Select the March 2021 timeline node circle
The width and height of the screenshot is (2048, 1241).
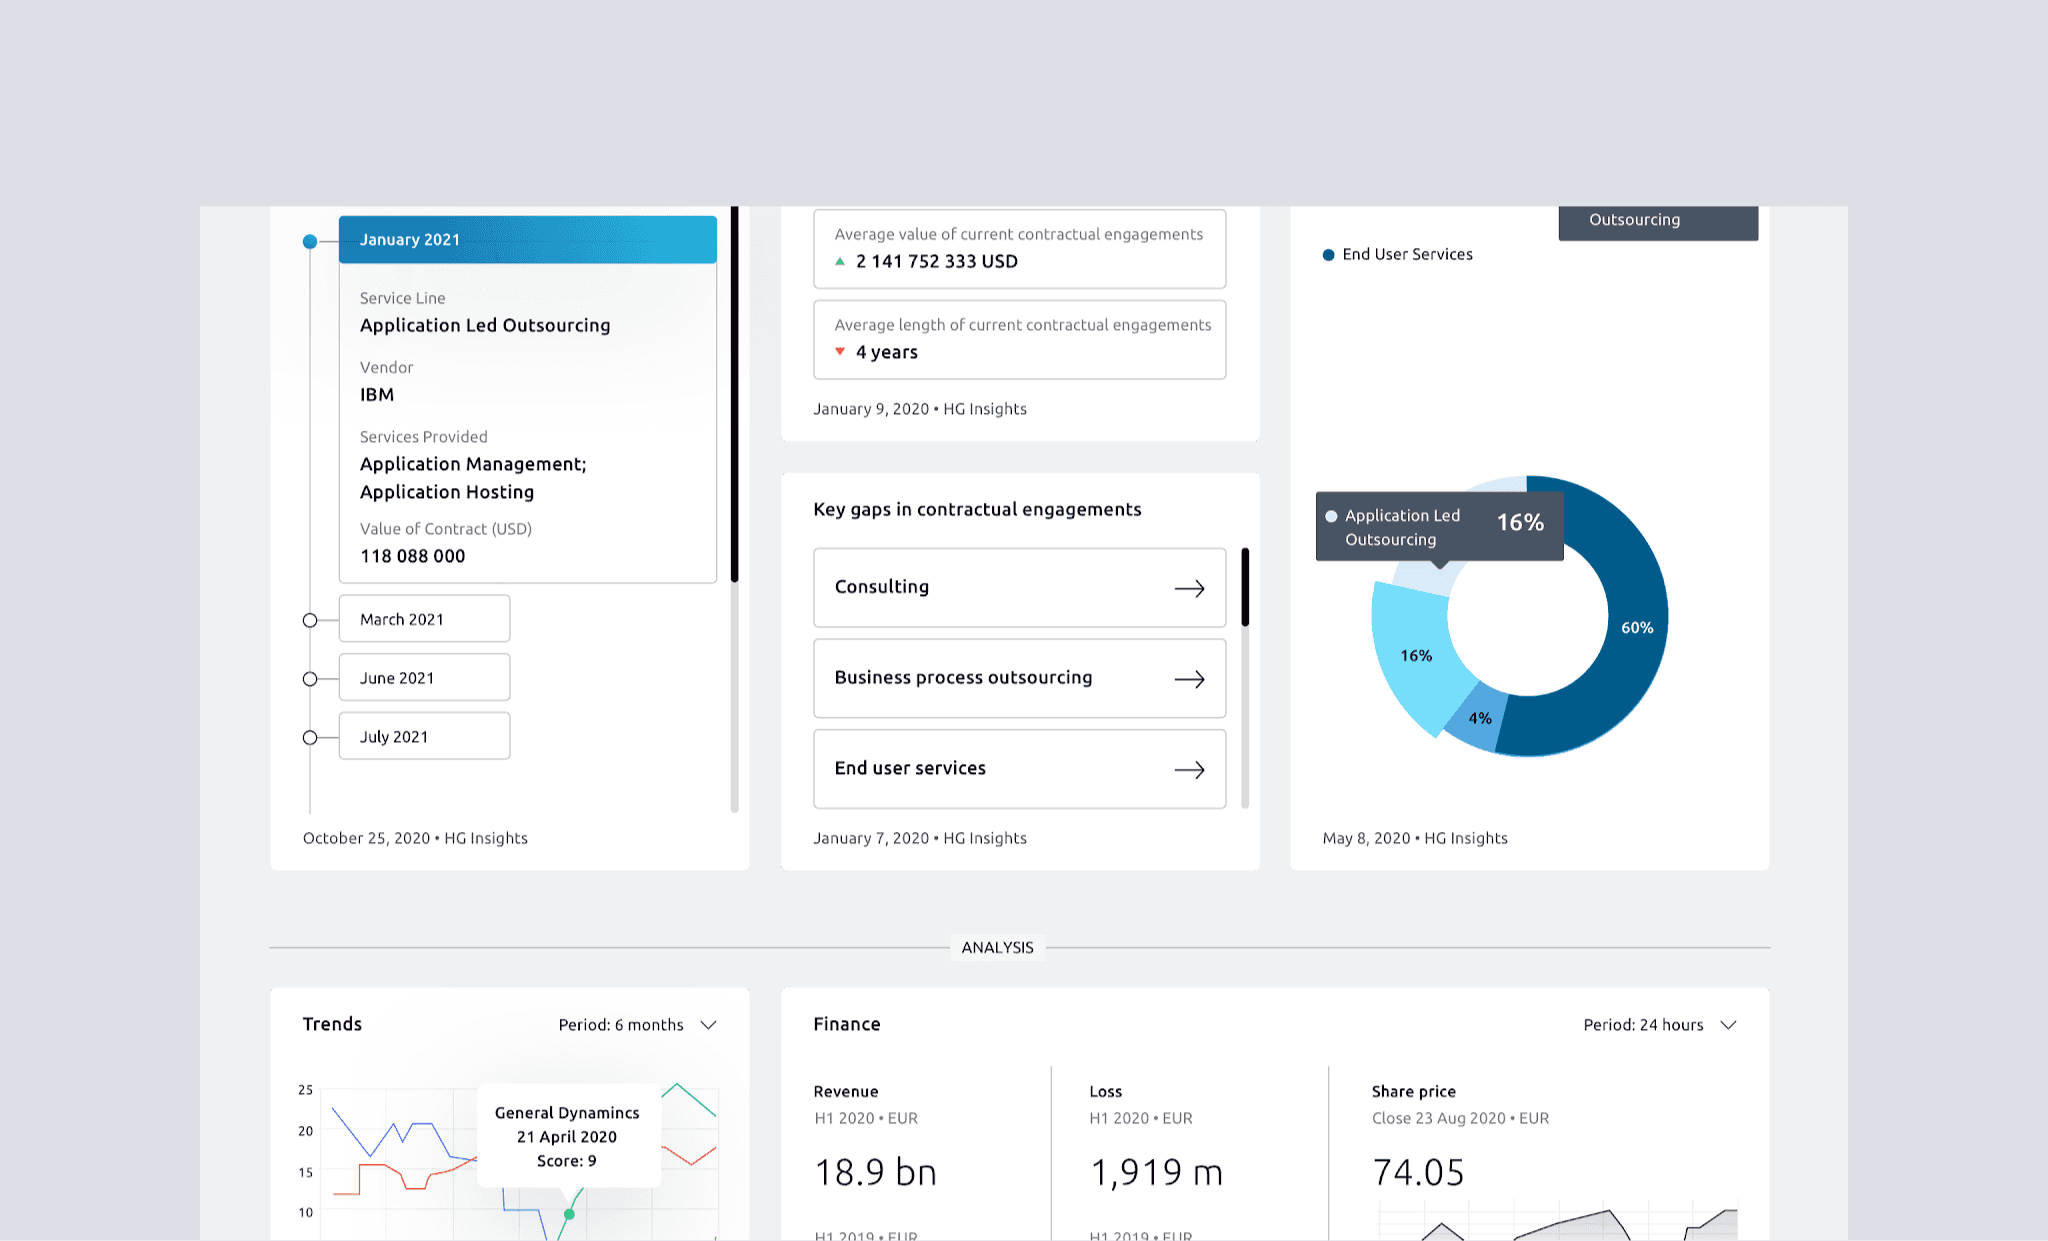(310, 620)
